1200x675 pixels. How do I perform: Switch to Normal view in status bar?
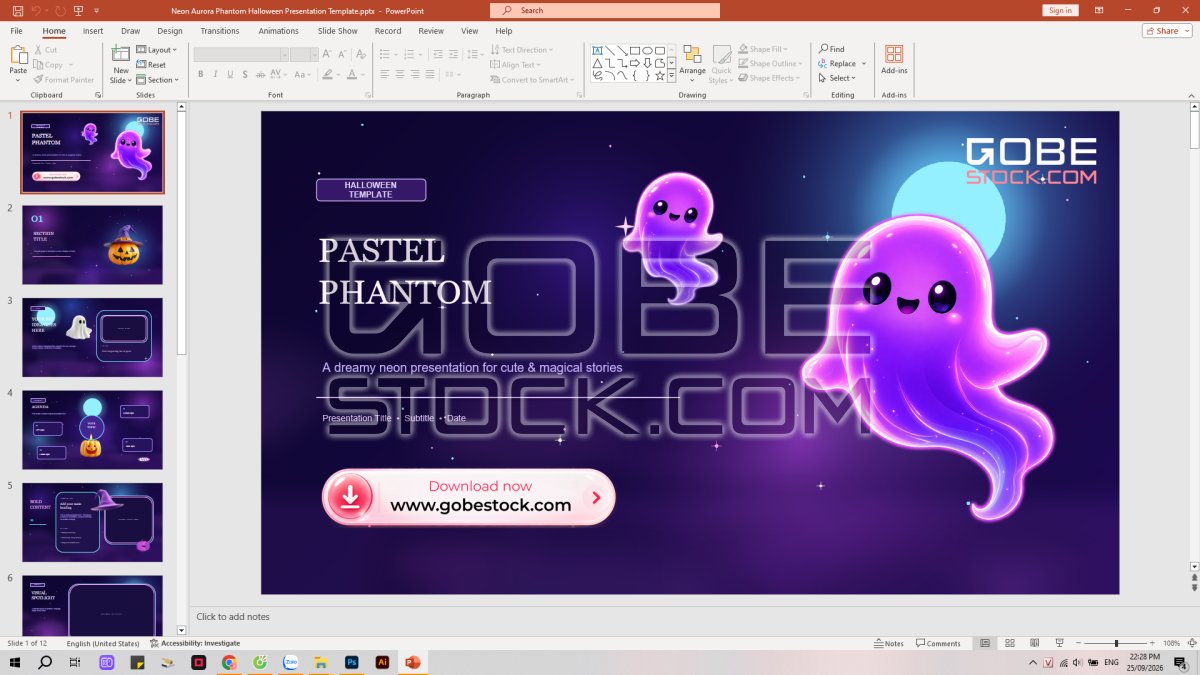pyautogui.click(x=985, y=643)
